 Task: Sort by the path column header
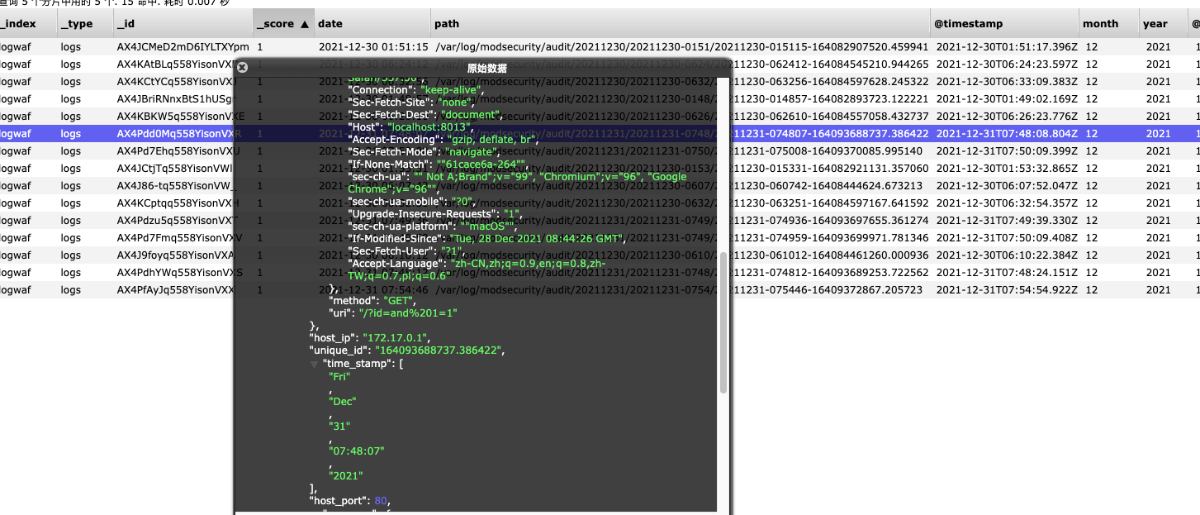tap(681, 23)
